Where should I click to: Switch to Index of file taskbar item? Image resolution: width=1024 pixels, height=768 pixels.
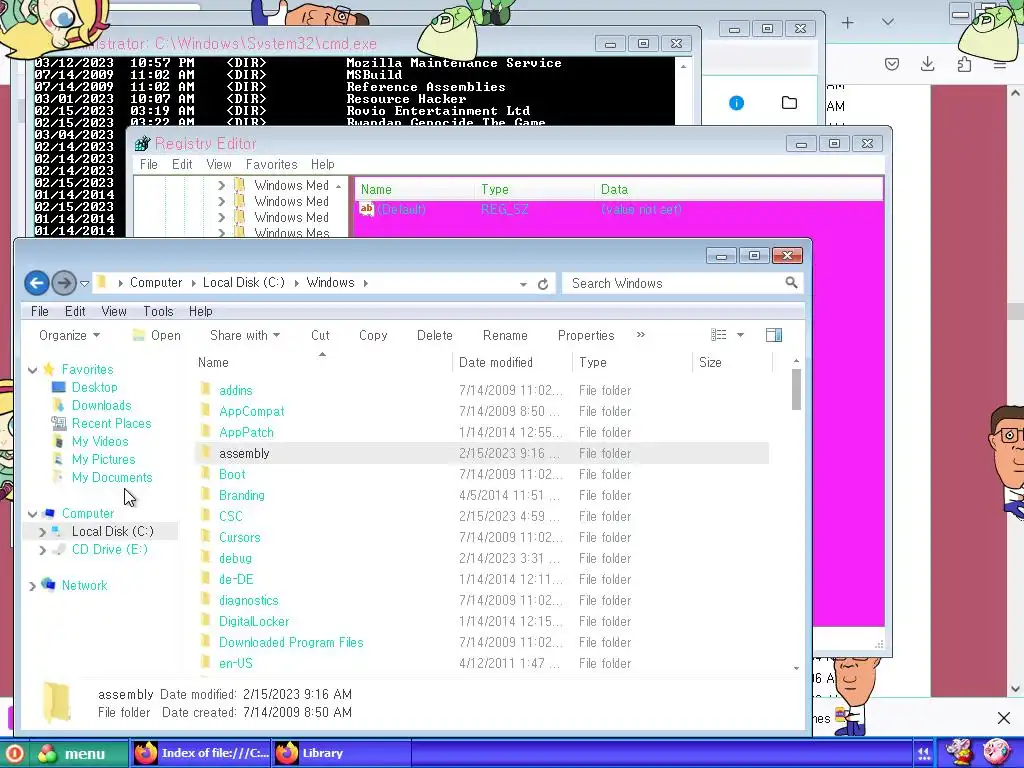202,753
